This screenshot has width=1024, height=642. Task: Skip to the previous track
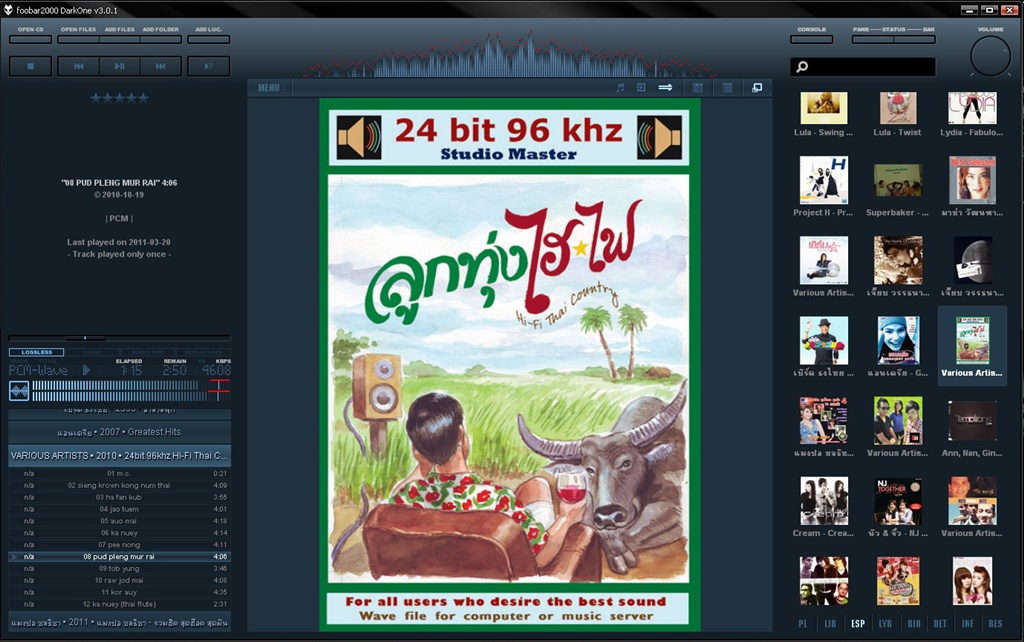click(78, 66)
